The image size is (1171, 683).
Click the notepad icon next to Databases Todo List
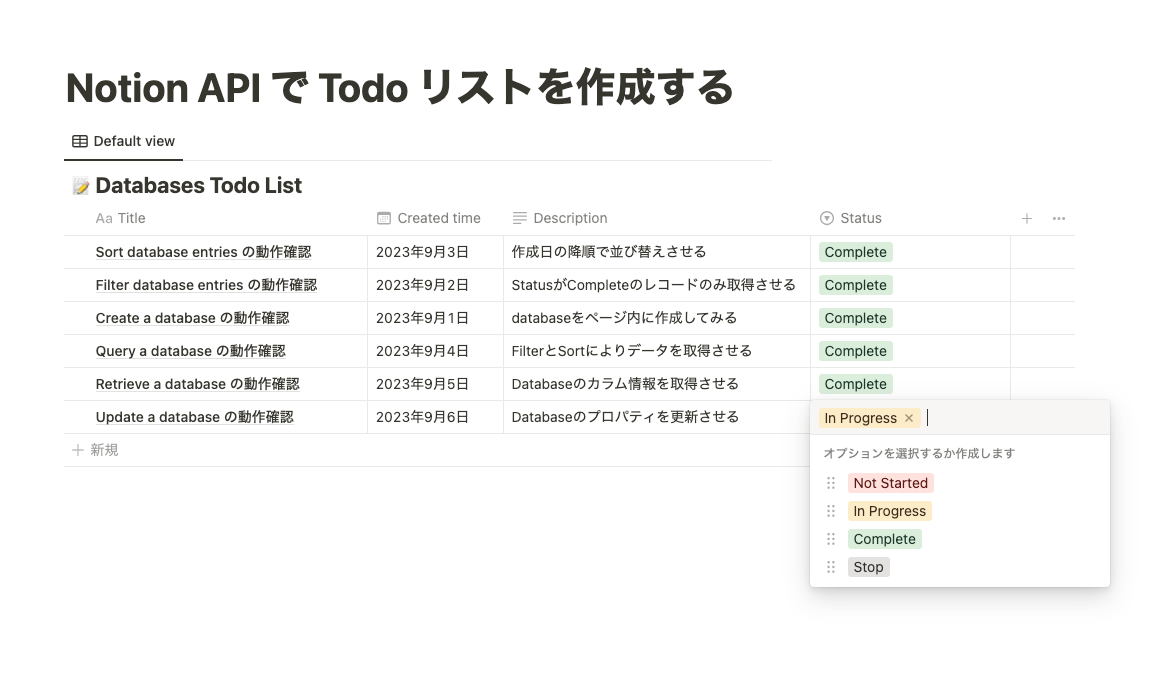(x=81, y=186)
